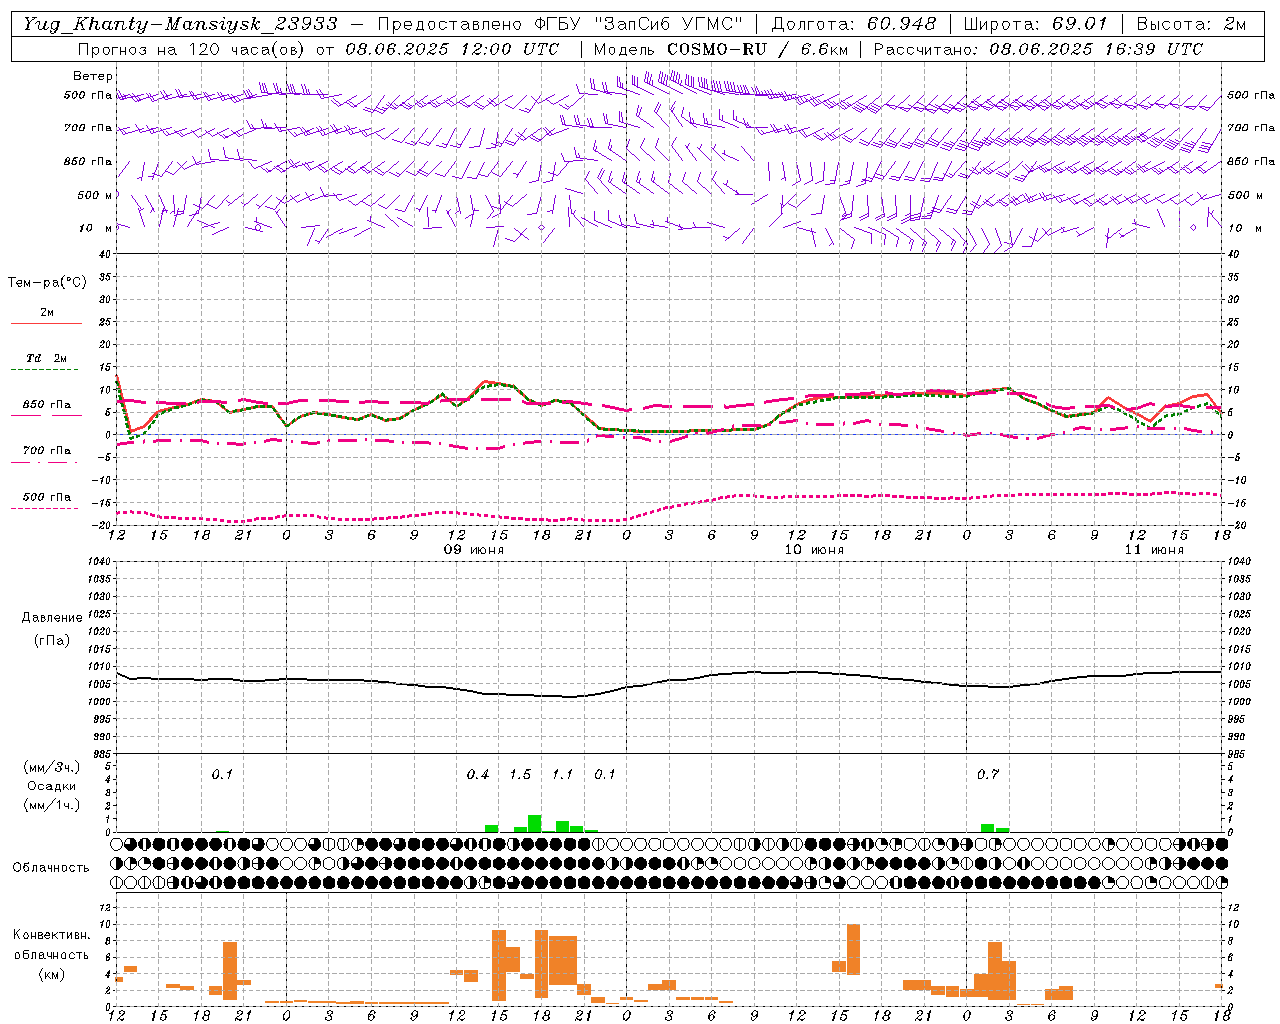Click the precipitation amount '1.5'
The image size is (1280, 1024).
pyautogui.click(x=520, y=775)
